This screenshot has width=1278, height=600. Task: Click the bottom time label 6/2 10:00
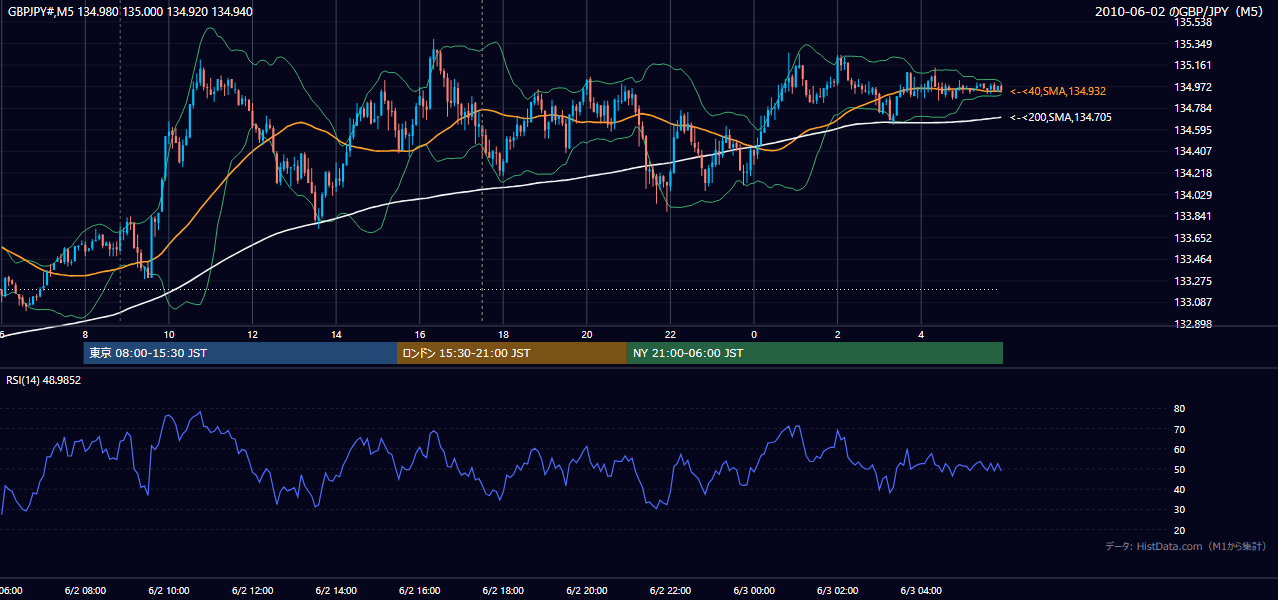(x=169, y=591)
